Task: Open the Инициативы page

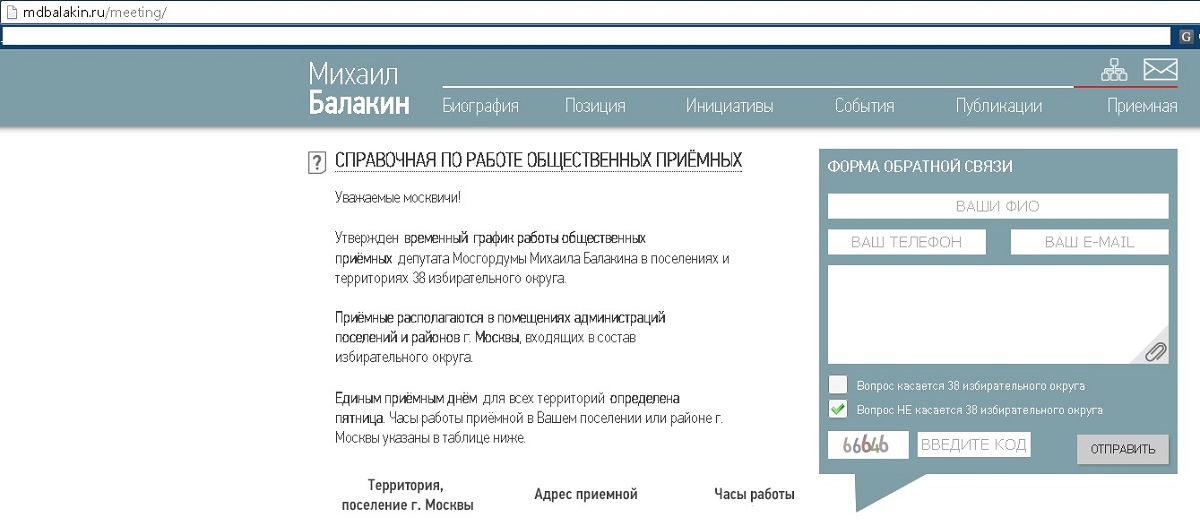Action: coord(729,106)
